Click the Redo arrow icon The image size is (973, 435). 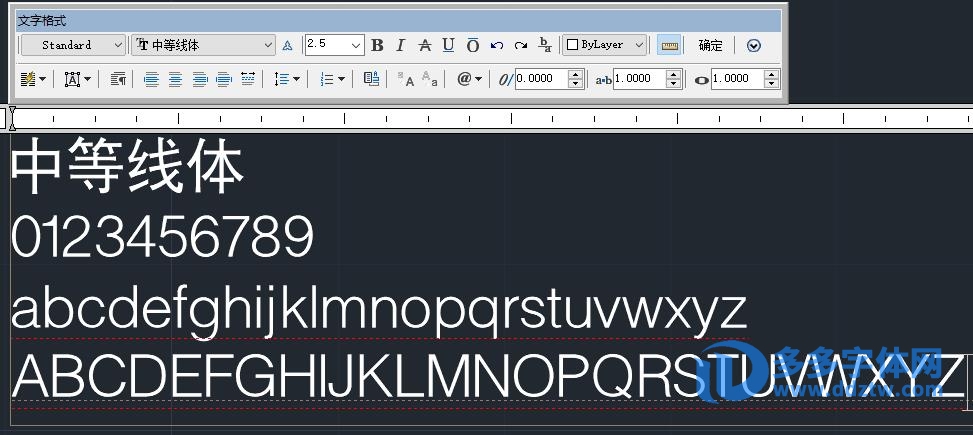click(x=521, y=45)
